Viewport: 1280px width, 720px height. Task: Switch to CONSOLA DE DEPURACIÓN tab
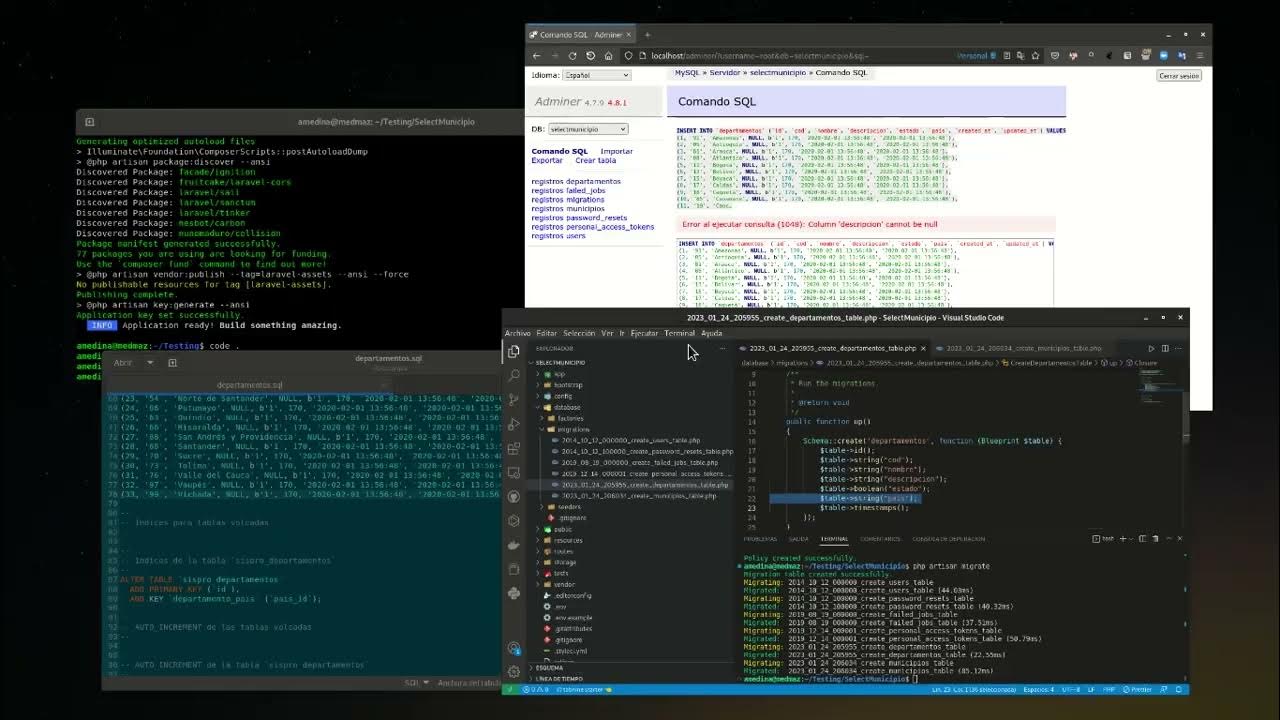(948, 539)
